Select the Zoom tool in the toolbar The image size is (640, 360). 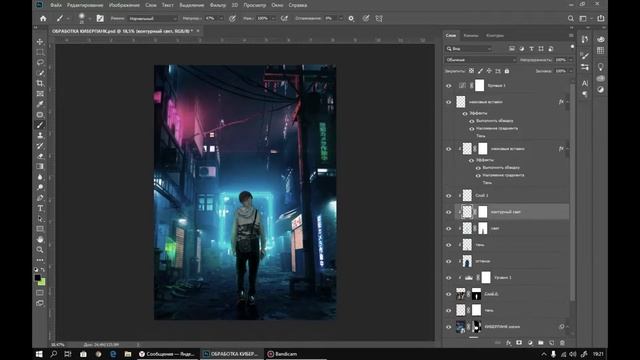(40, 249)
